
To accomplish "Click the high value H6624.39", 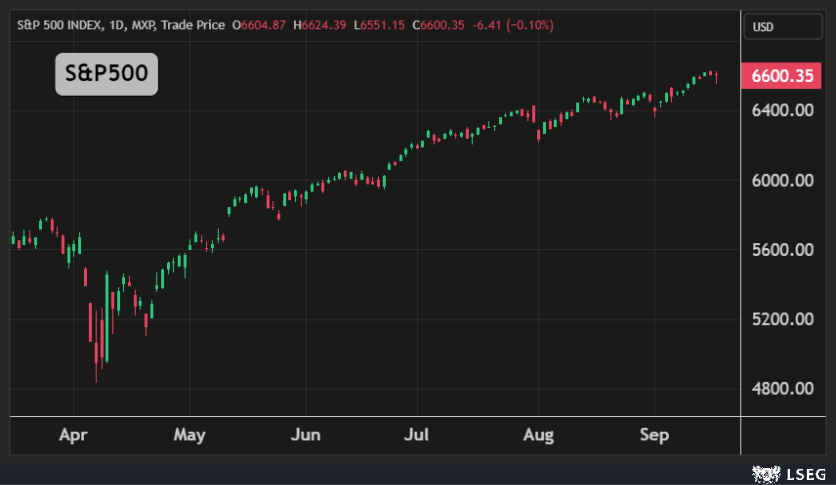I will [x=320, y=22].
